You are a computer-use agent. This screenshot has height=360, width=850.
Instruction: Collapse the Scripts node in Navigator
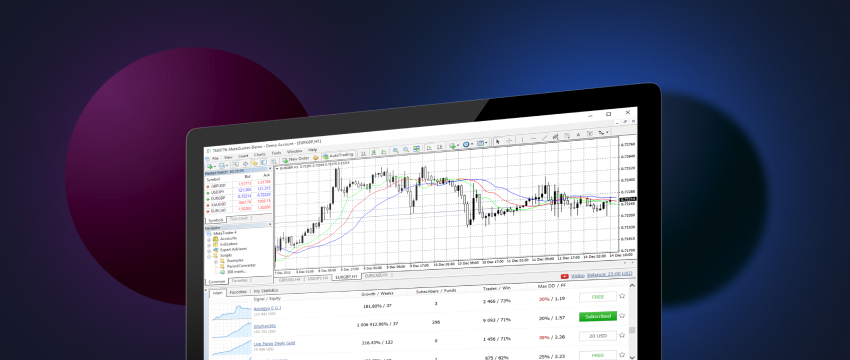coord(209,255)
